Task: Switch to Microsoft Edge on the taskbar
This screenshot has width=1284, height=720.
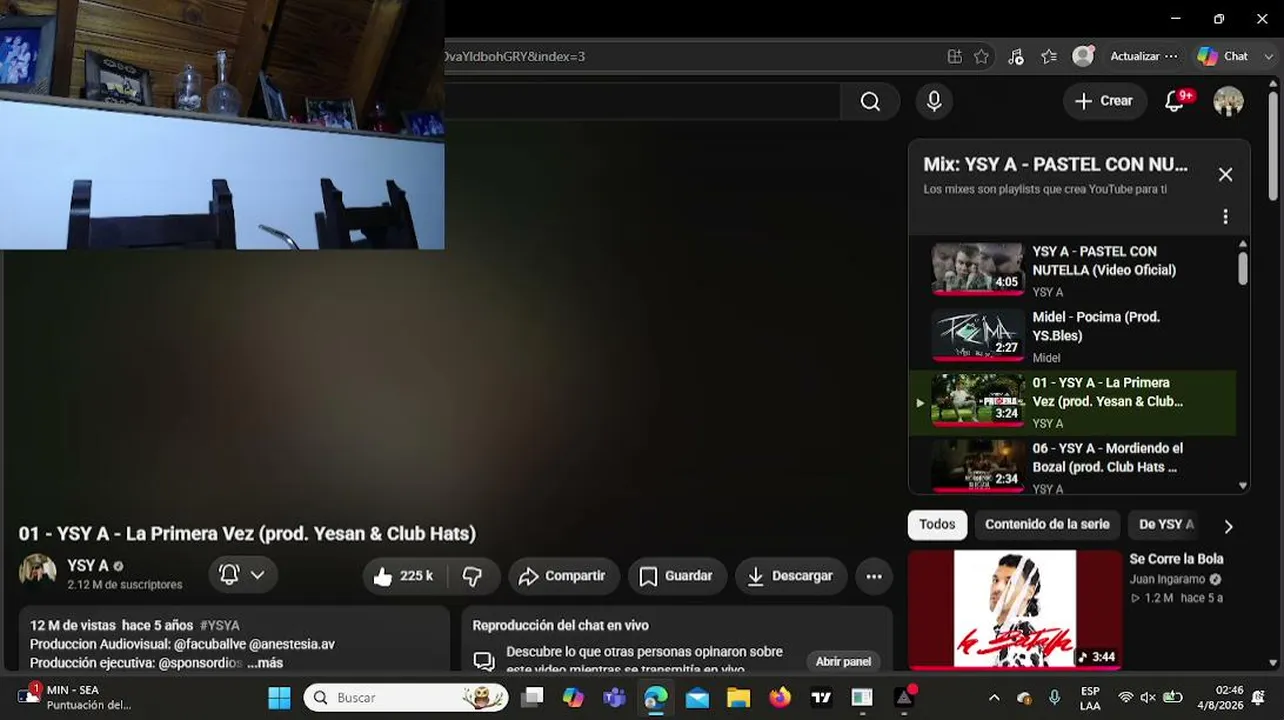Action: tap(656, 697)
